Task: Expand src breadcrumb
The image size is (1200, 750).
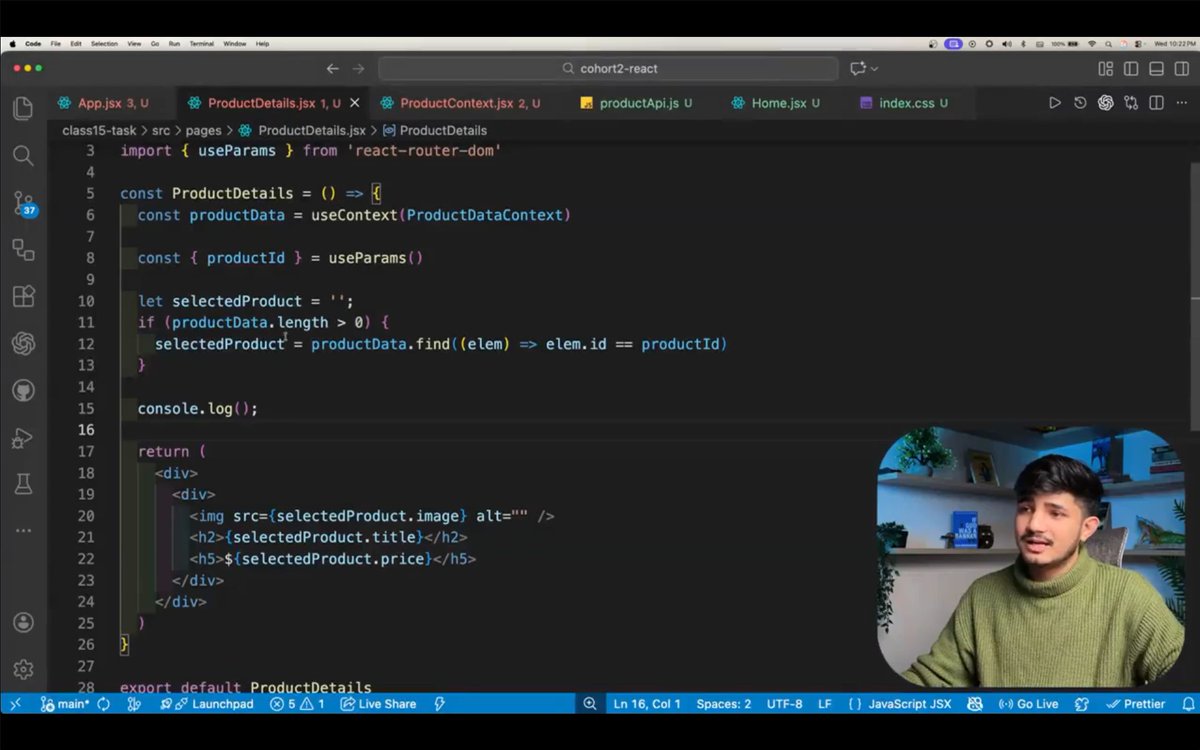Action: pos(161,131)
